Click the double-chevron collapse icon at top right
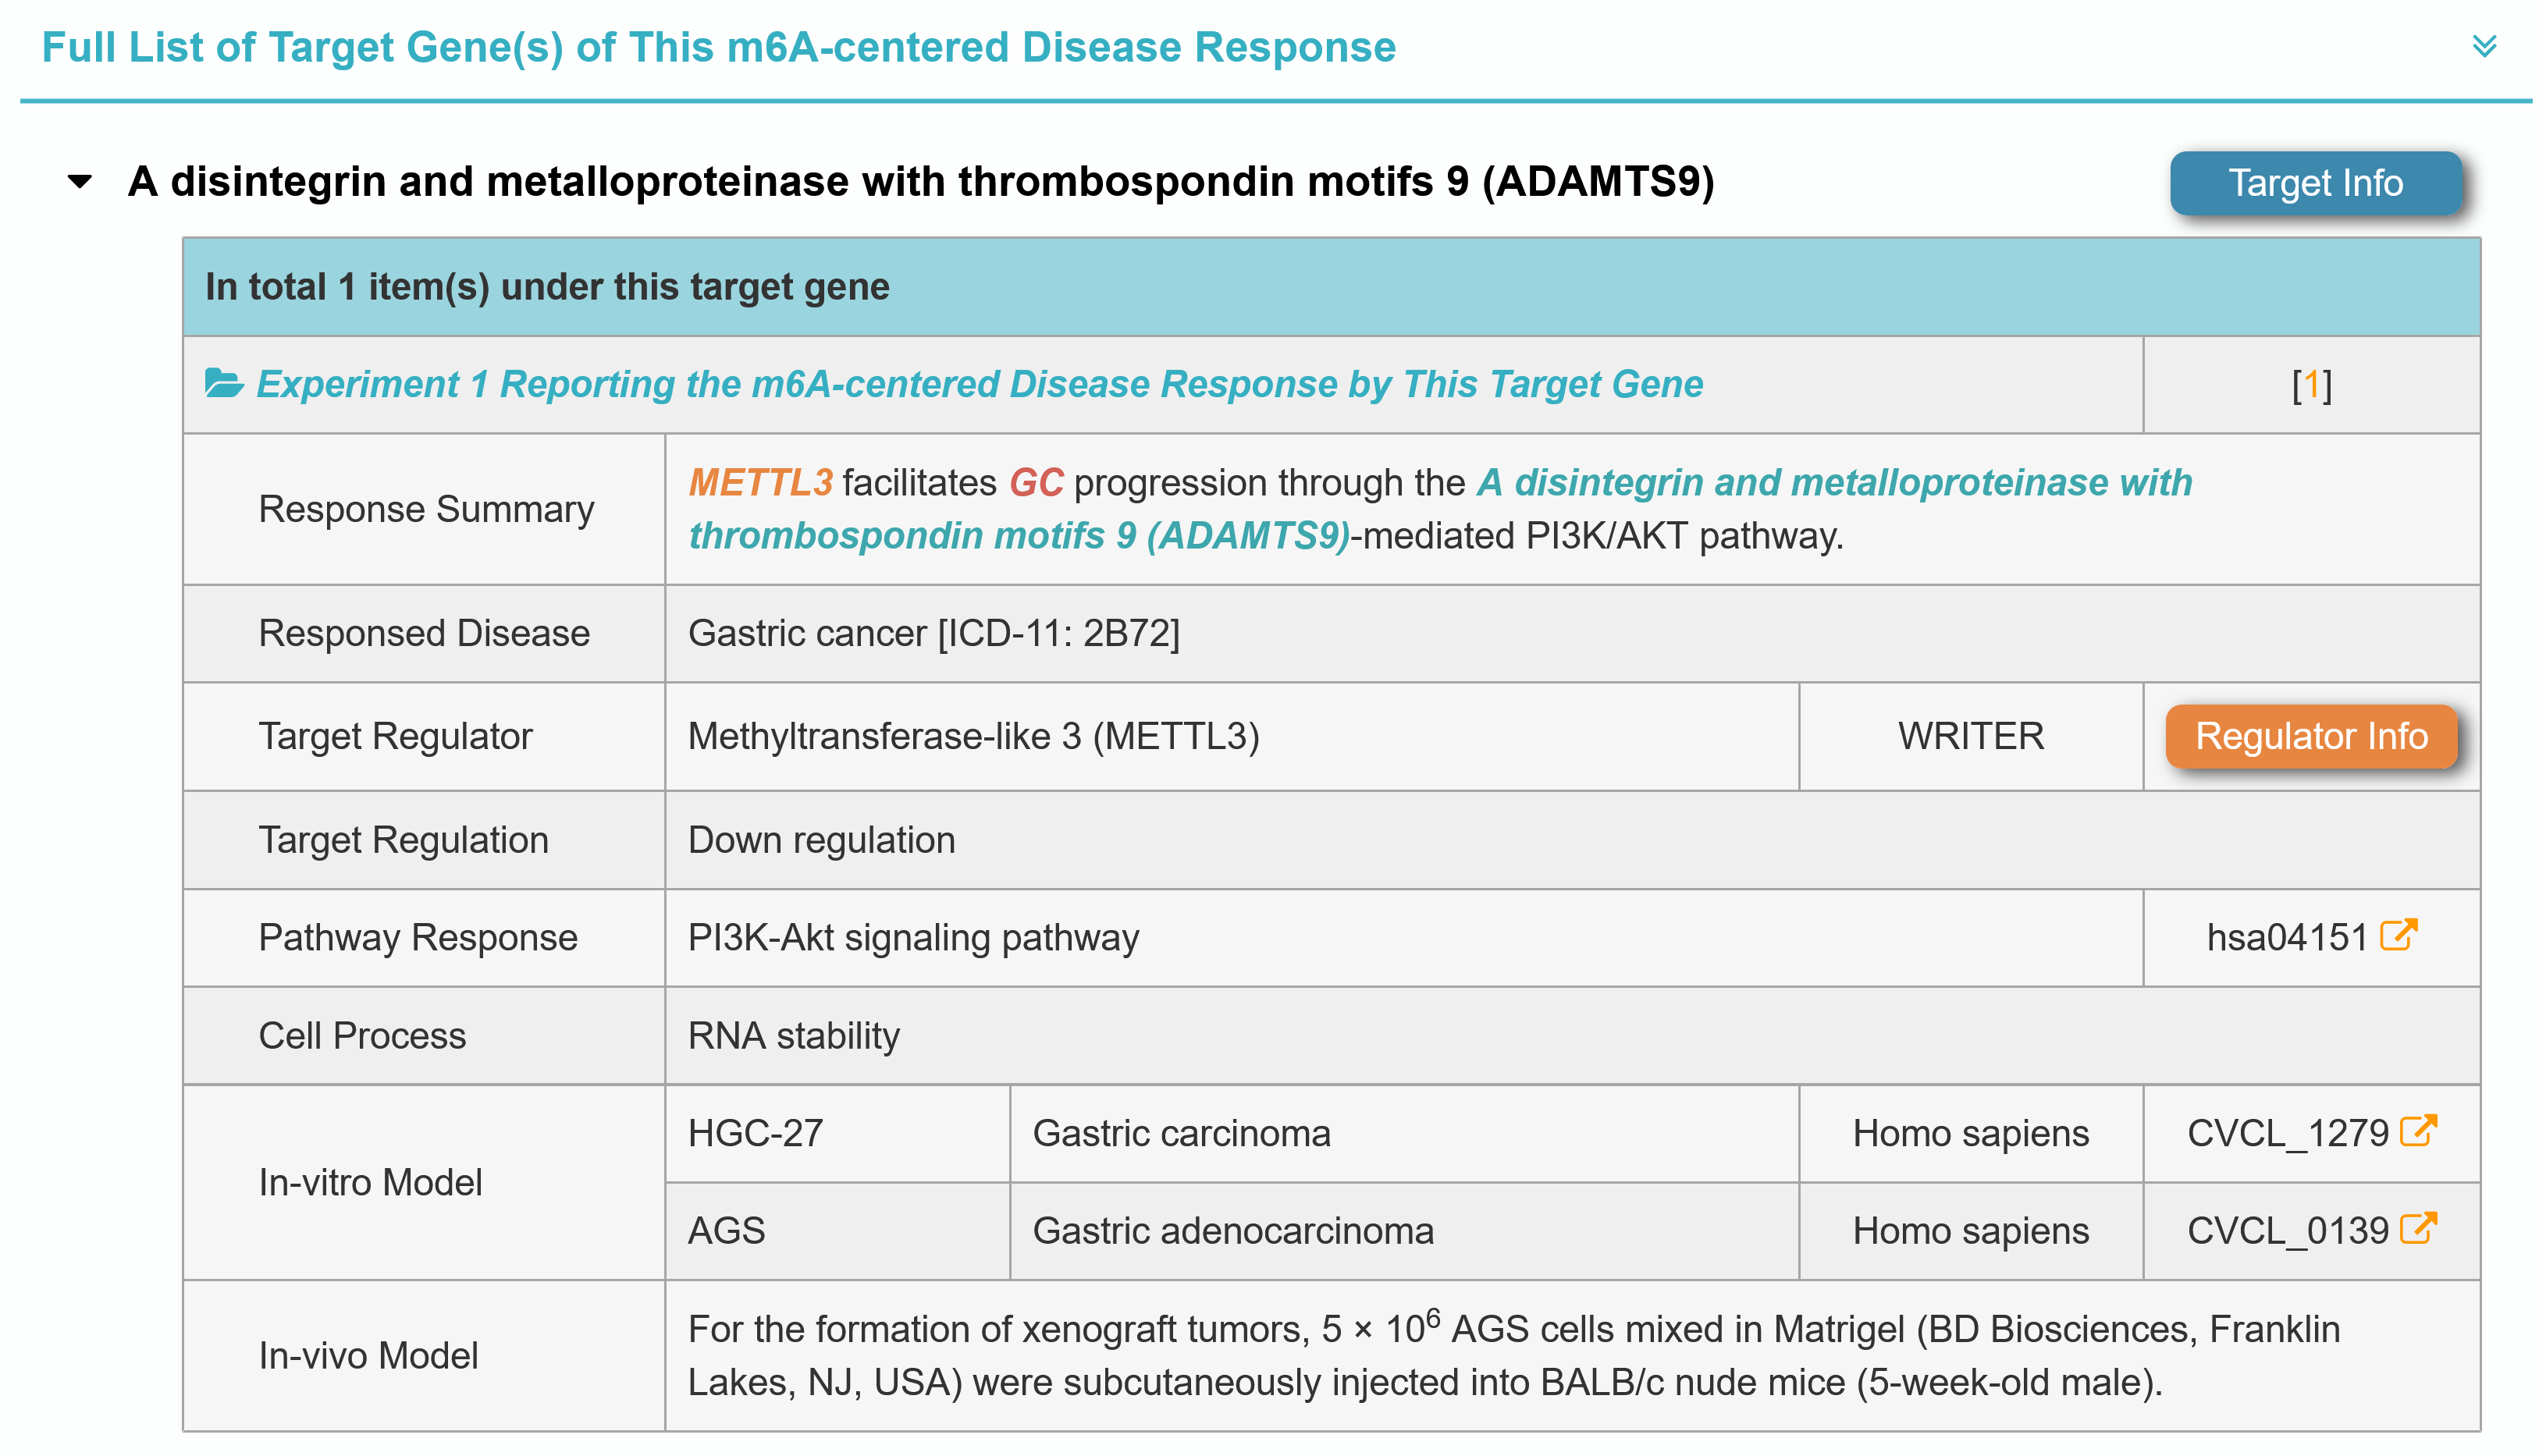Image resolution: width=2539 pixels, height=1456 pixels. [x=2483, y=46]
